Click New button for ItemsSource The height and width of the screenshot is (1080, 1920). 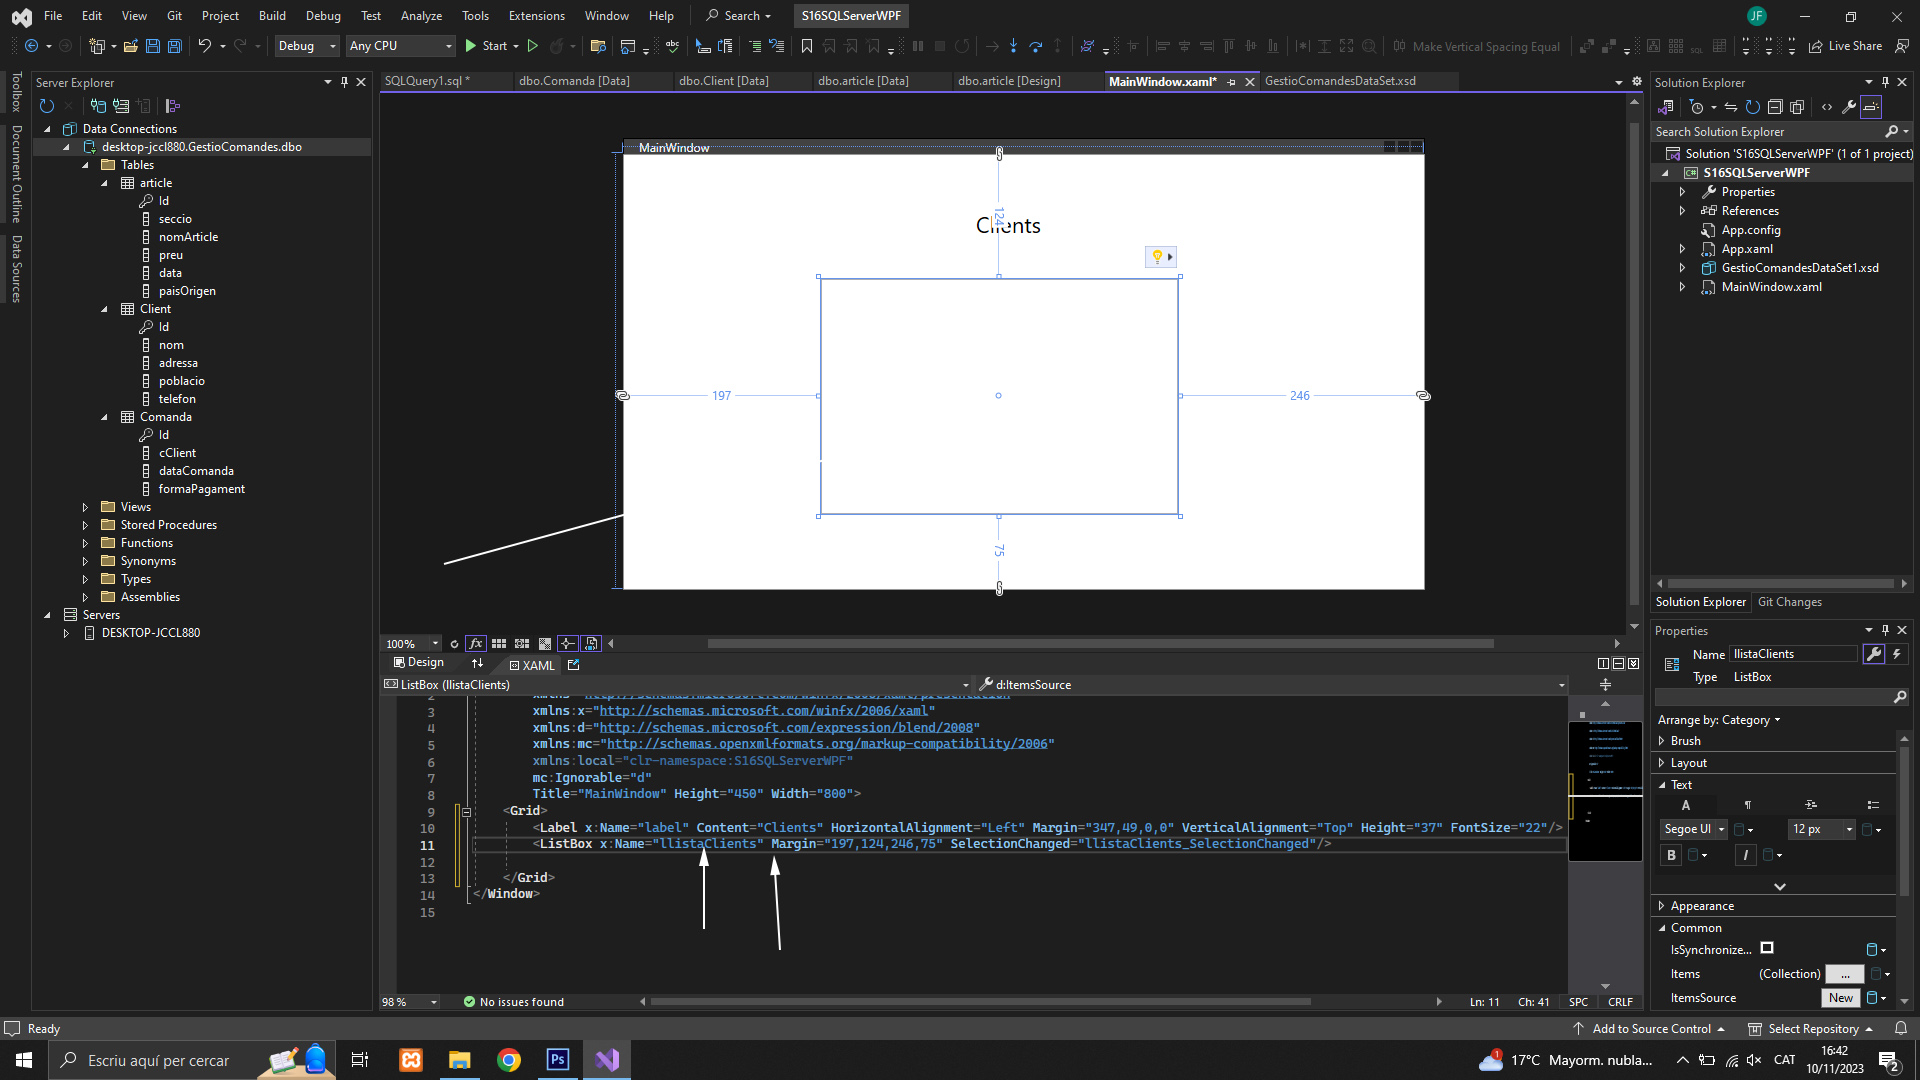(1840, 998)
